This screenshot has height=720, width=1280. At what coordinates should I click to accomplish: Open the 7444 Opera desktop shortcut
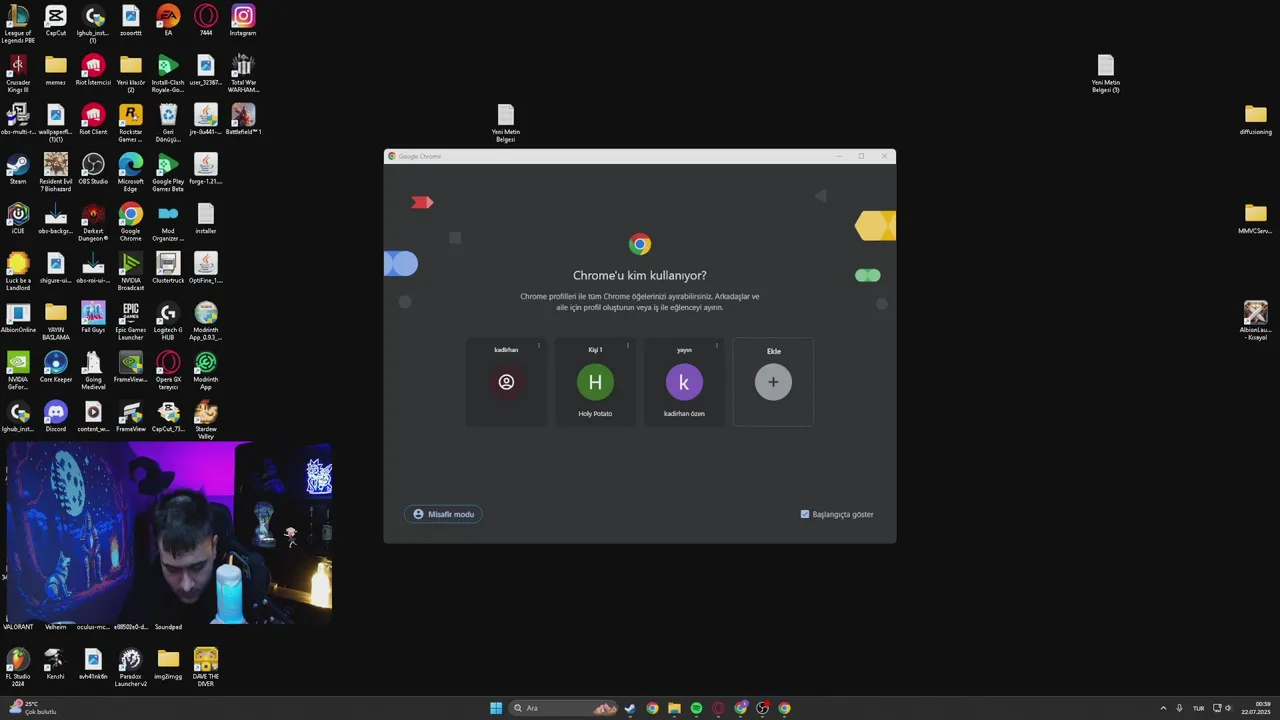206,21
